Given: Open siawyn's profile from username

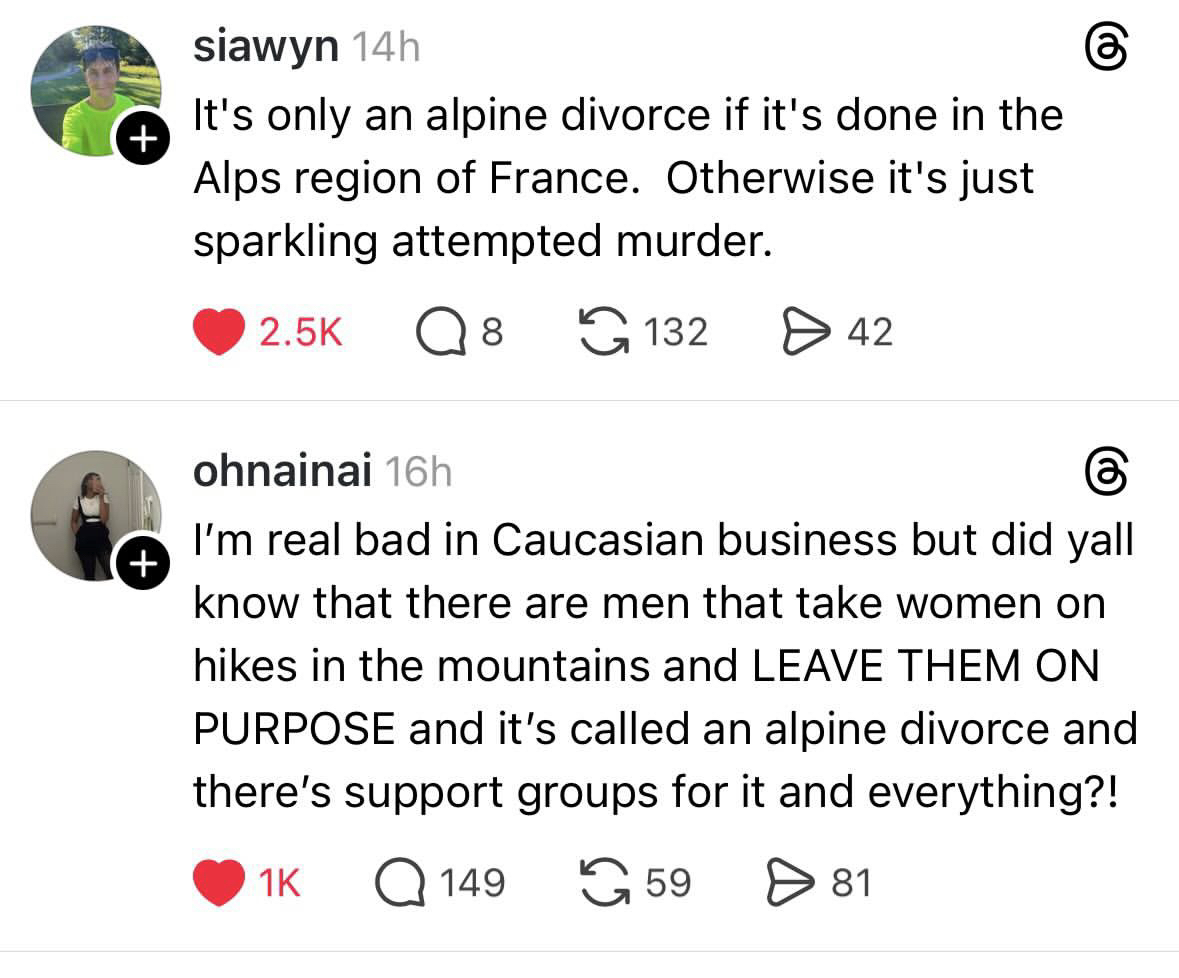Looking at the screenshot, I should 265,47.
